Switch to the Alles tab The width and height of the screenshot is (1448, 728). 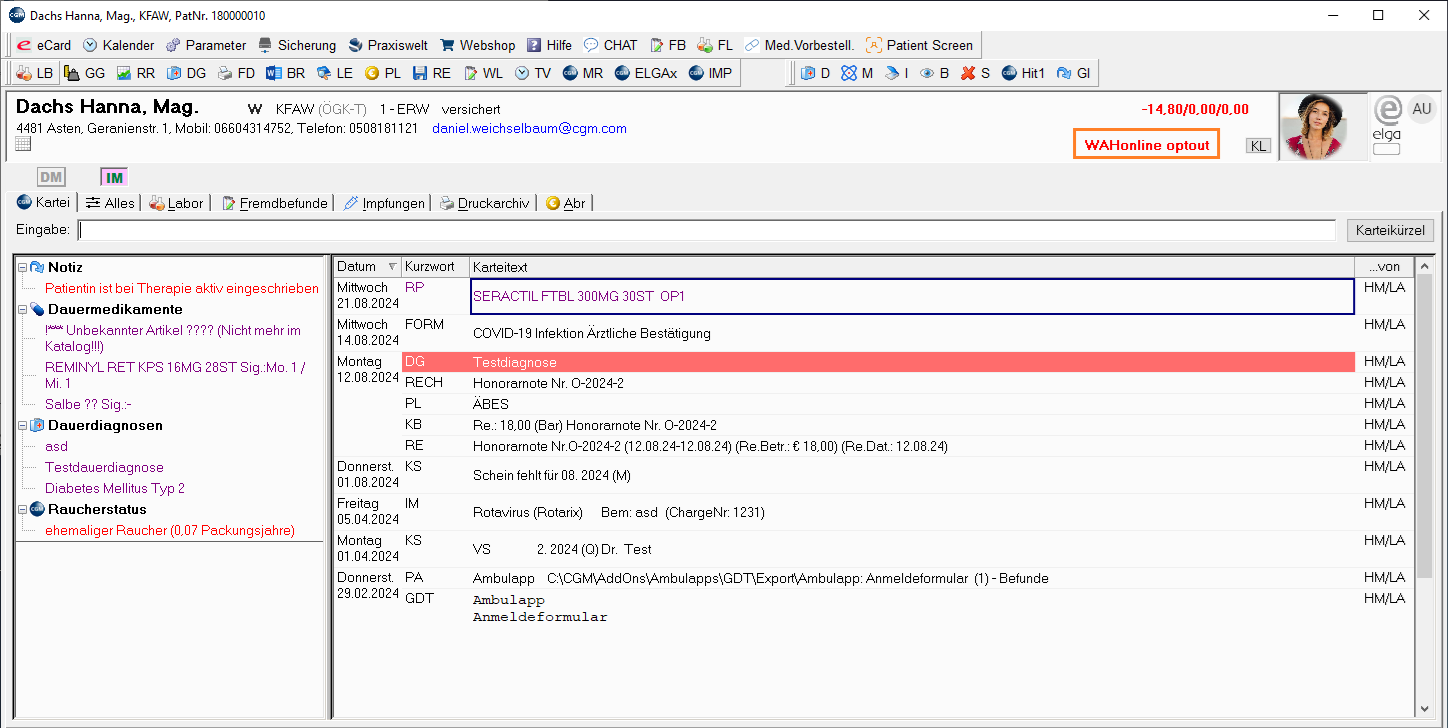click(109, 203)
